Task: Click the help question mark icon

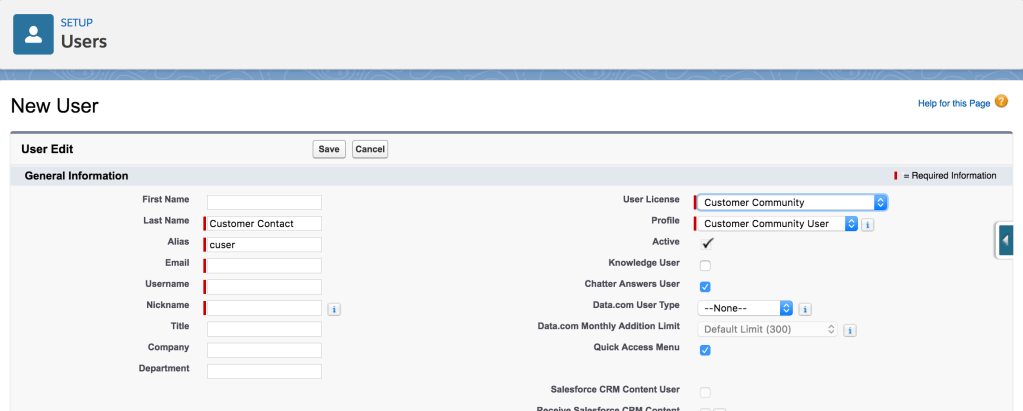Action: (1001, 102)
